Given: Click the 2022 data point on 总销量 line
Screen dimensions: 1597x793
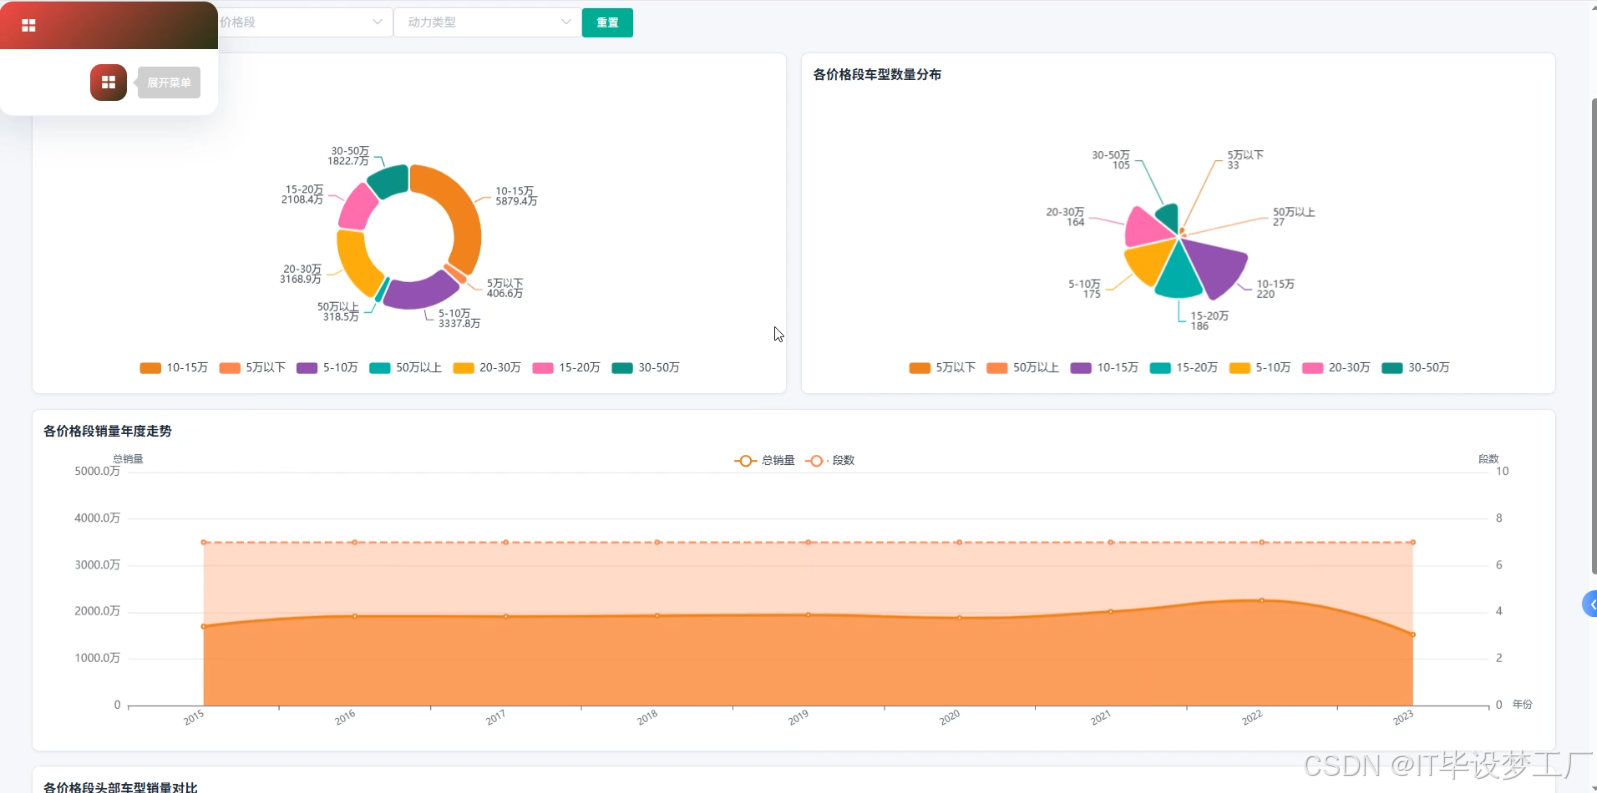Looking at the screenshot, I should (1262, 600).
